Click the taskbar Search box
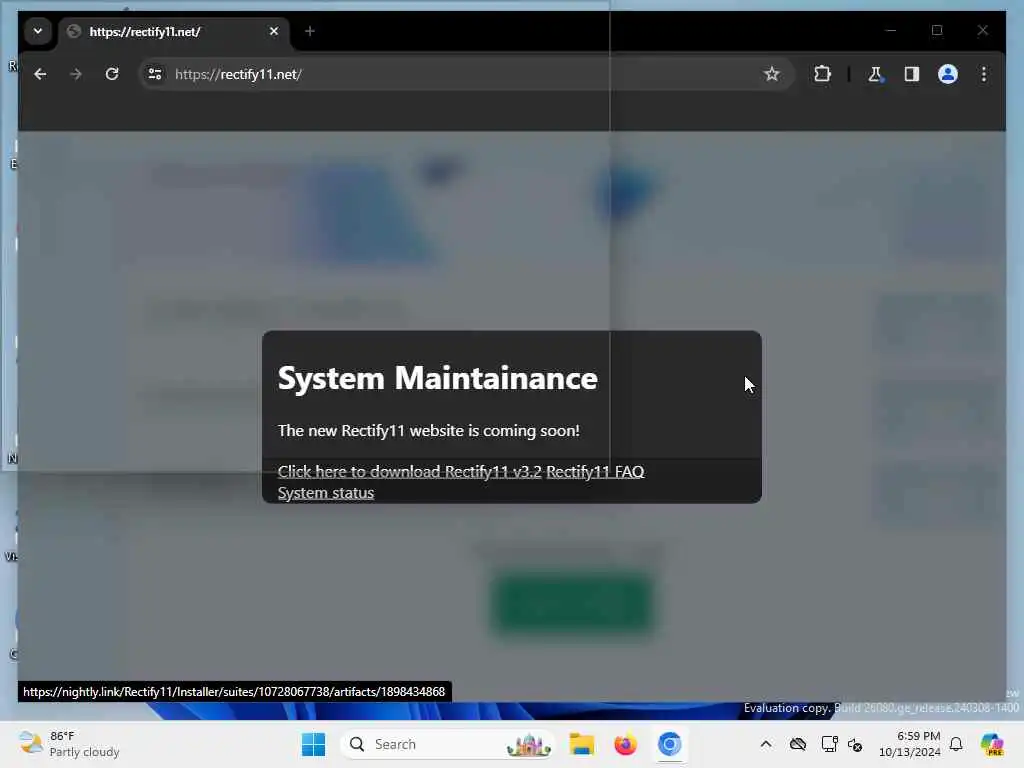 [446, 744]
